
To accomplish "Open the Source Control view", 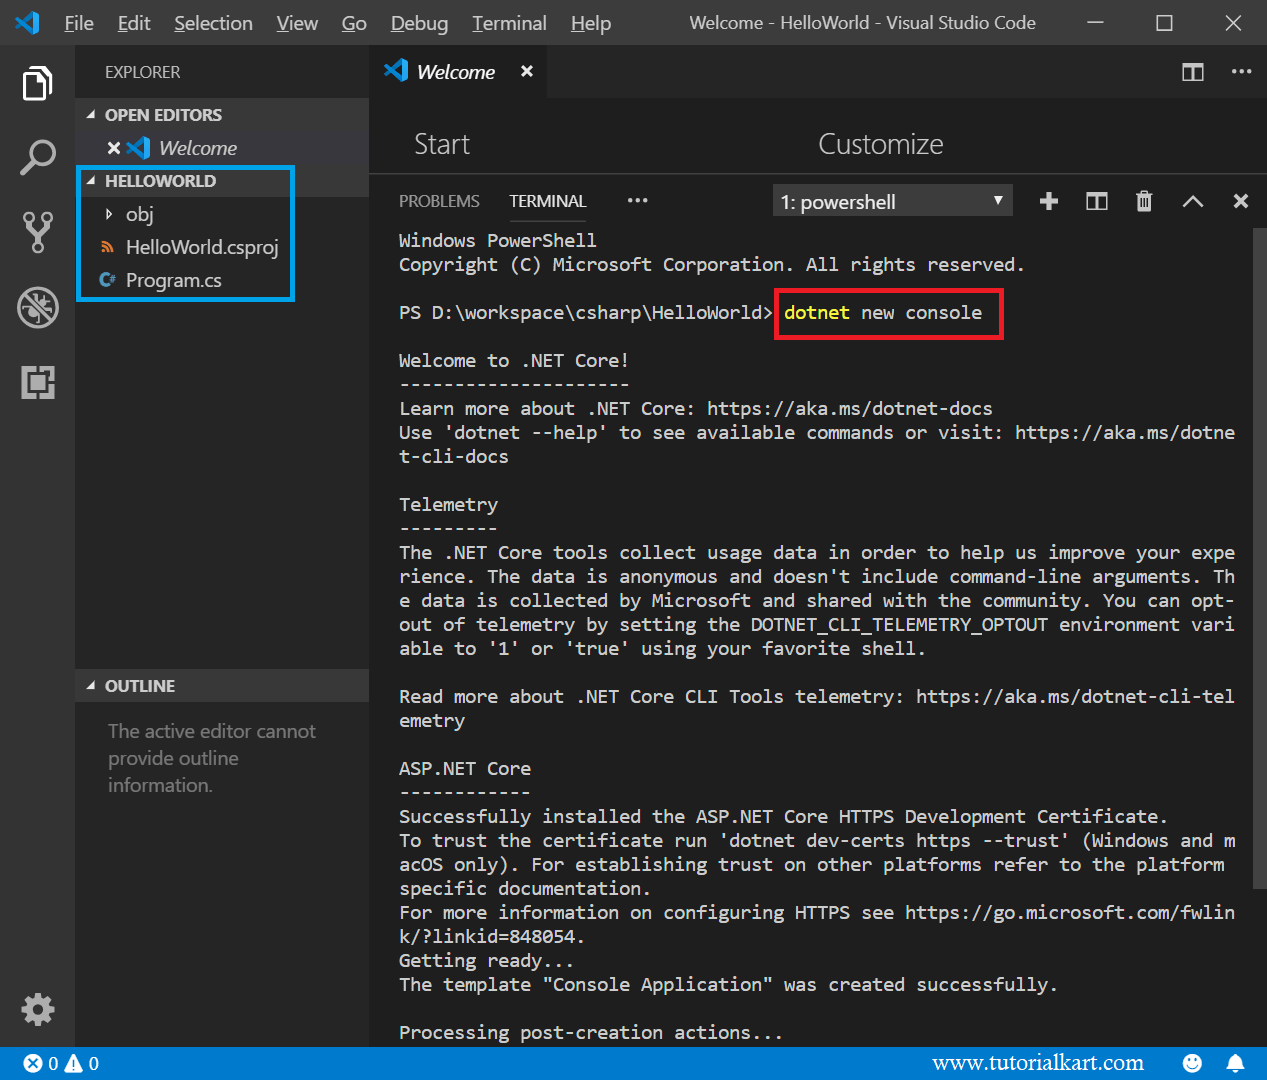I will tap(37, 232).
